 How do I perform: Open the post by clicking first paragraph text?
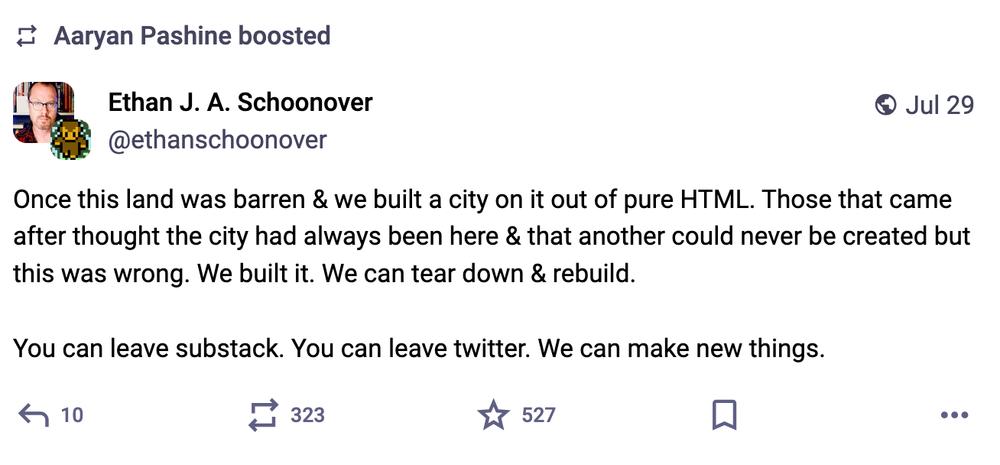pos(491,237)
